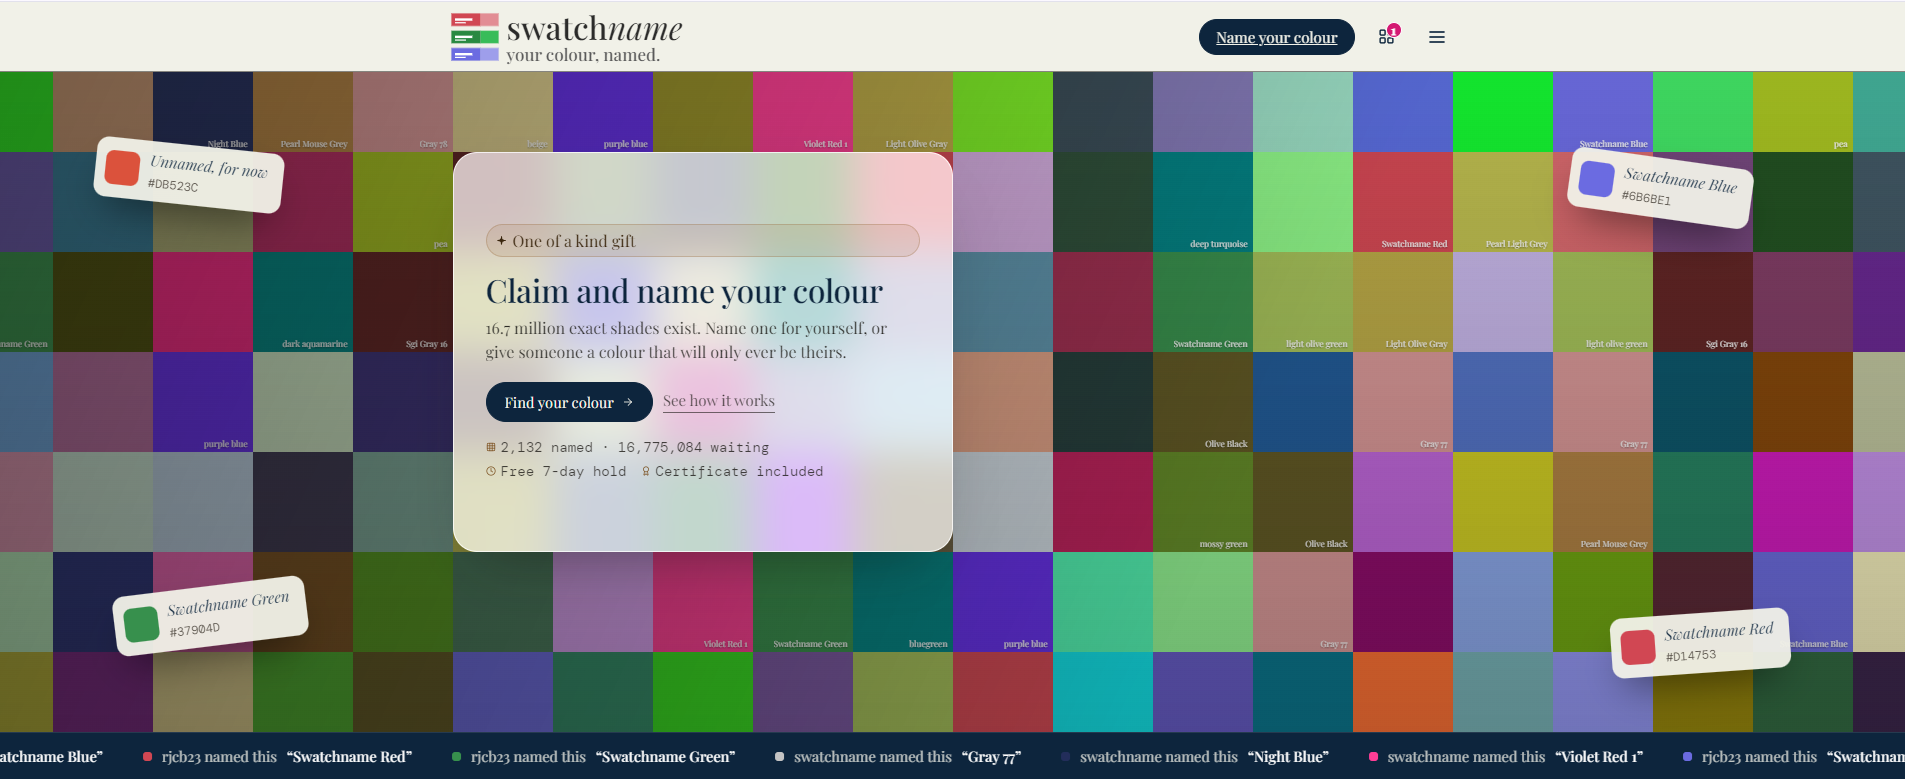This screenshot has height=779, width=1905.
Task: Select the Sgl Gray 16 tile beside dark aquamarine
Action: [x=403, y=301]
